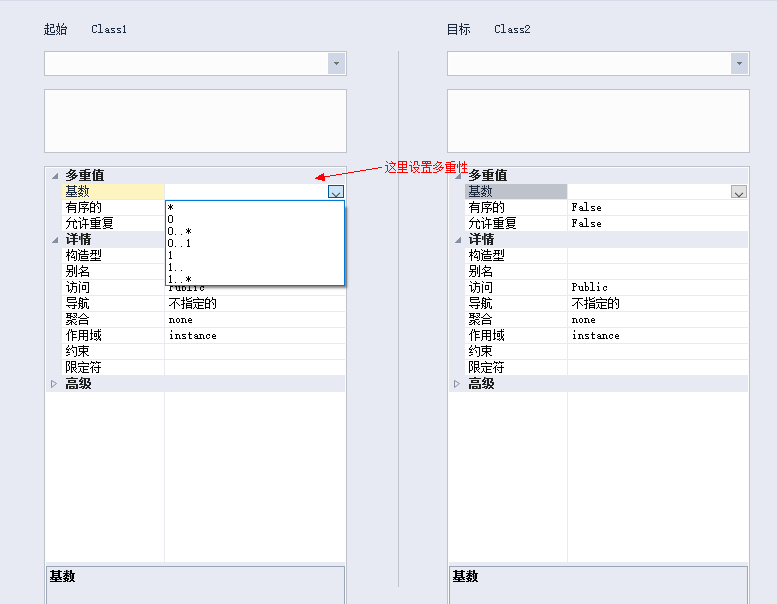Screen dimensions: 777x604
Task: Click the 别名 value field in target panel
Action: click(x=657, y=272)
